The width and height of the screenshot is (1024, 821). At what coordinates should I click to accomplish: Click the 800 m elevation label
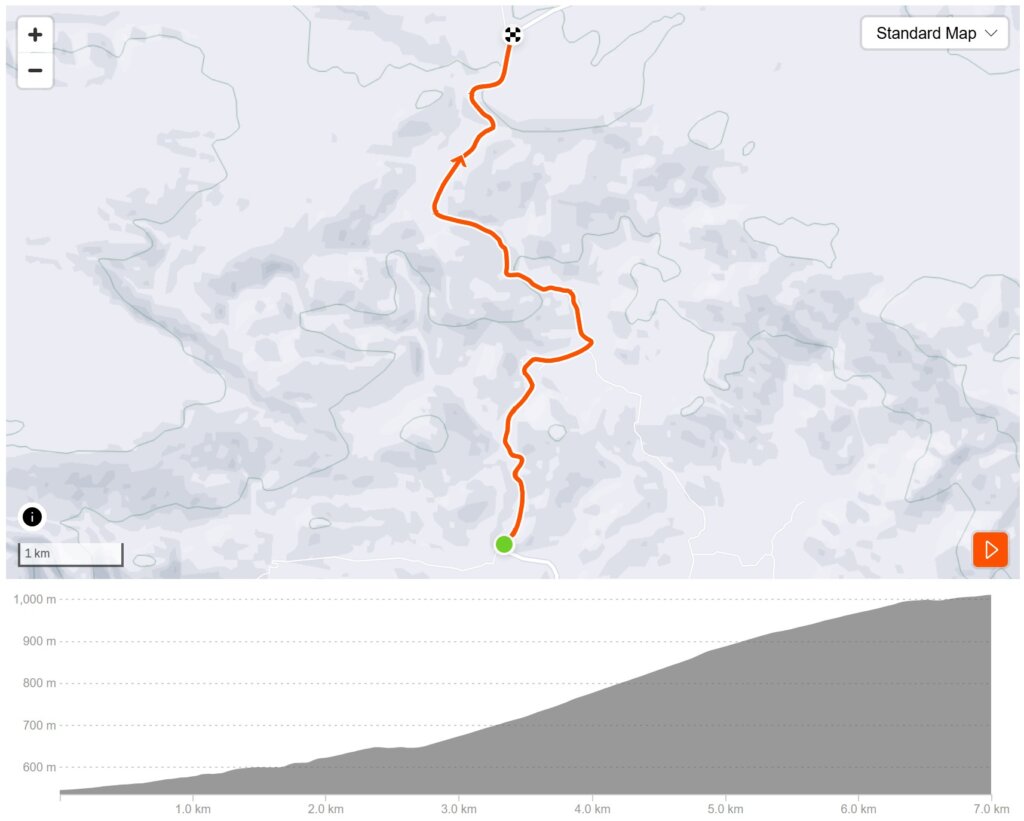coord(40,683)
